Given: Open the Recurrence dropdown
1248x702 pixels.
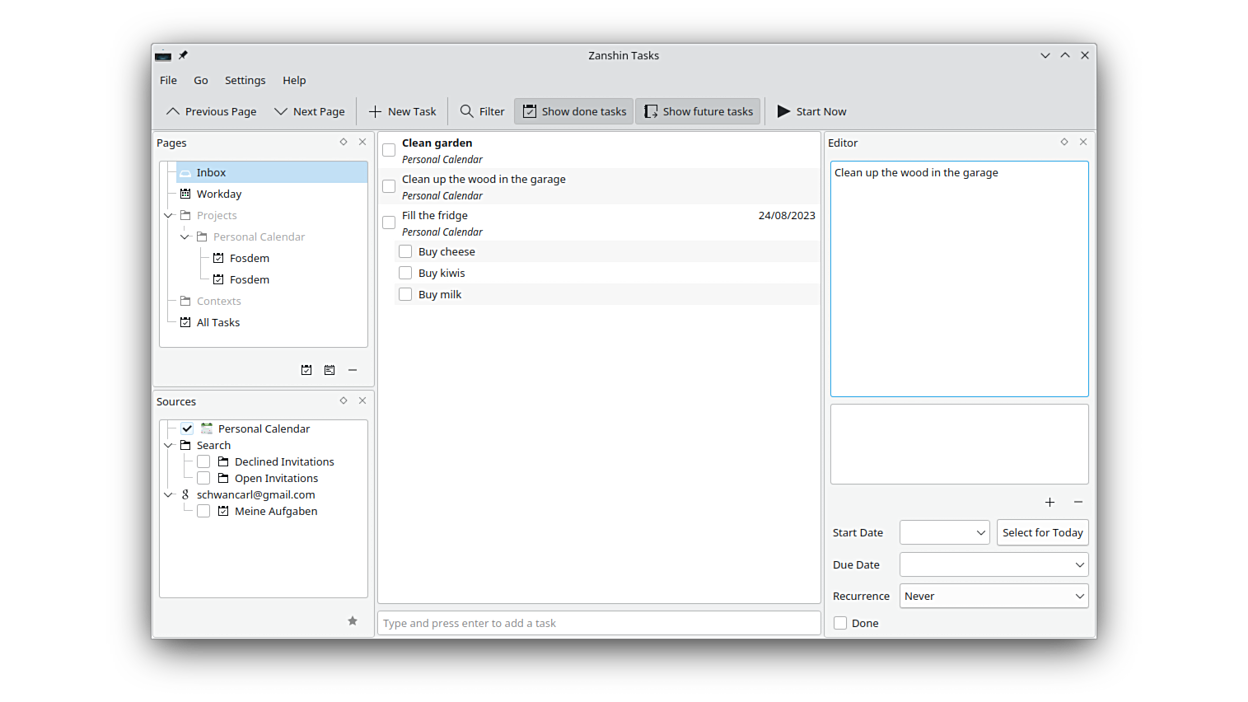Looking at the screenshot, I should [993, 596].
